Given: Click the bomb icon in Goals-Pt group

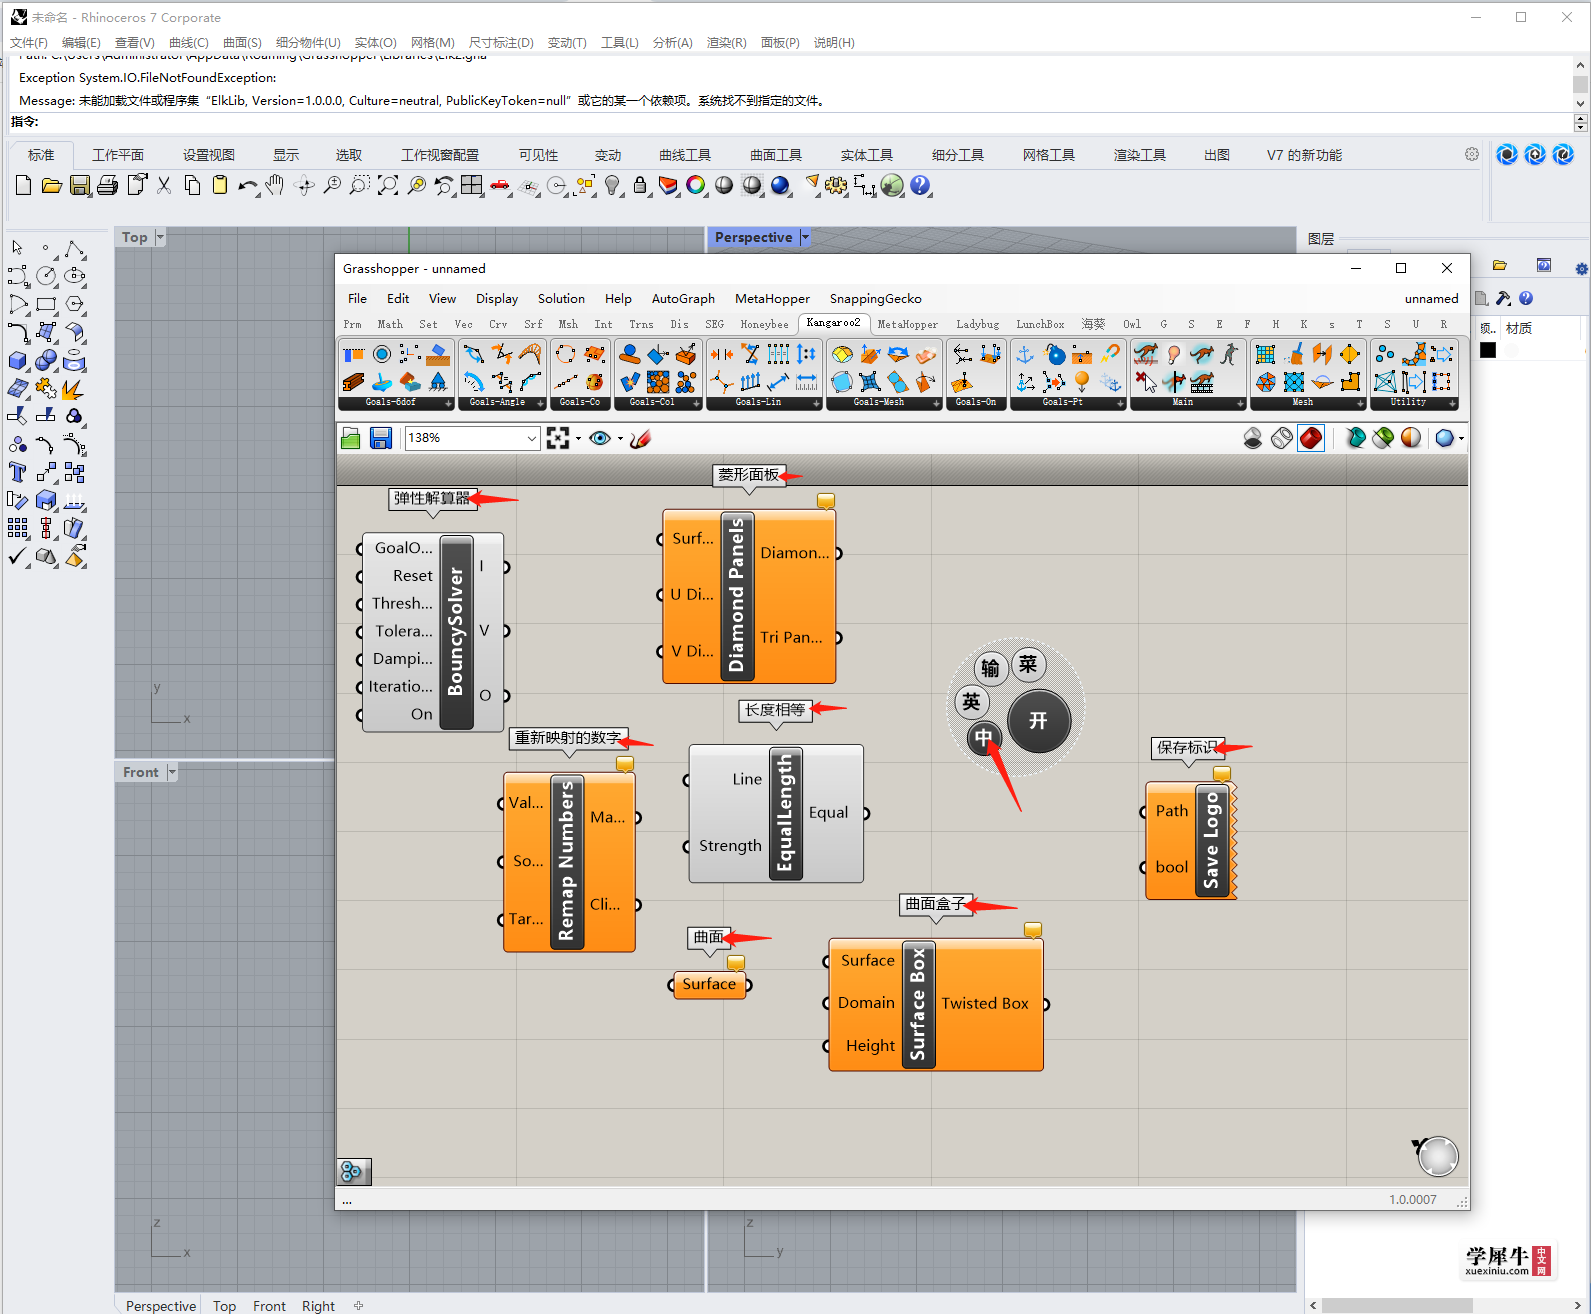Looking at the screenshot, I should click(1054, 354).
